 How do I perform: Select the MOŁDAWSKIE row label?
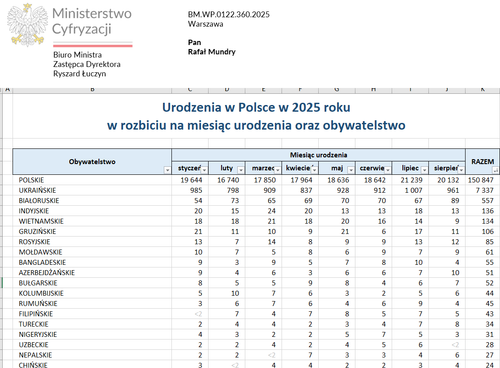click(x=40, y=252)
